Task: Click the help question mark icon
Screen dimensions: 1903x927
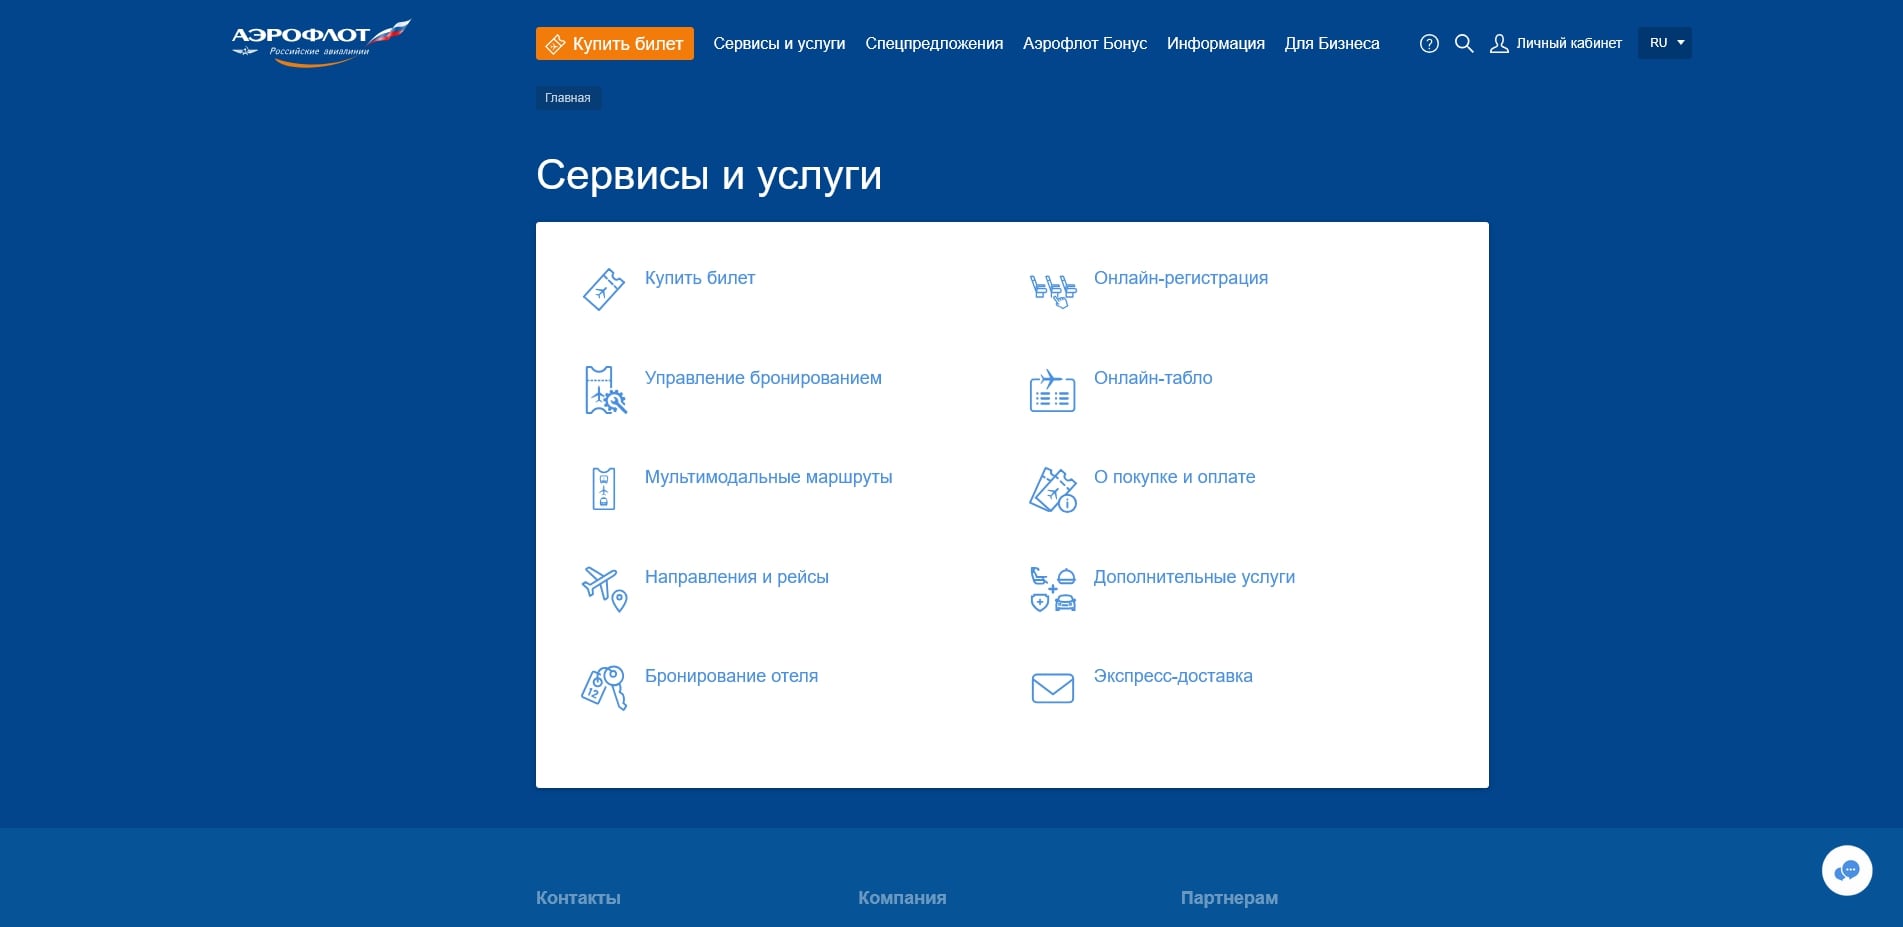Action: tap(1429, 43)
